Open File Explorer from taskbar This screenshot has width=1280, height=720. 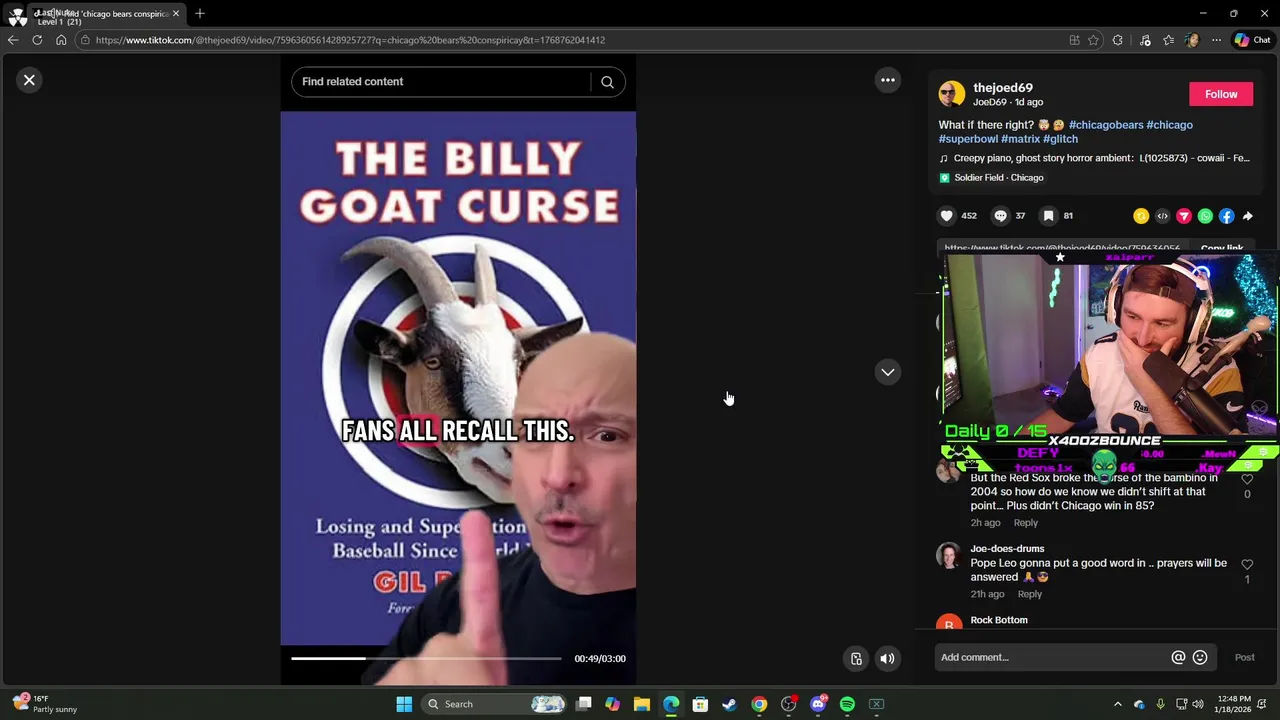(642, 704)
